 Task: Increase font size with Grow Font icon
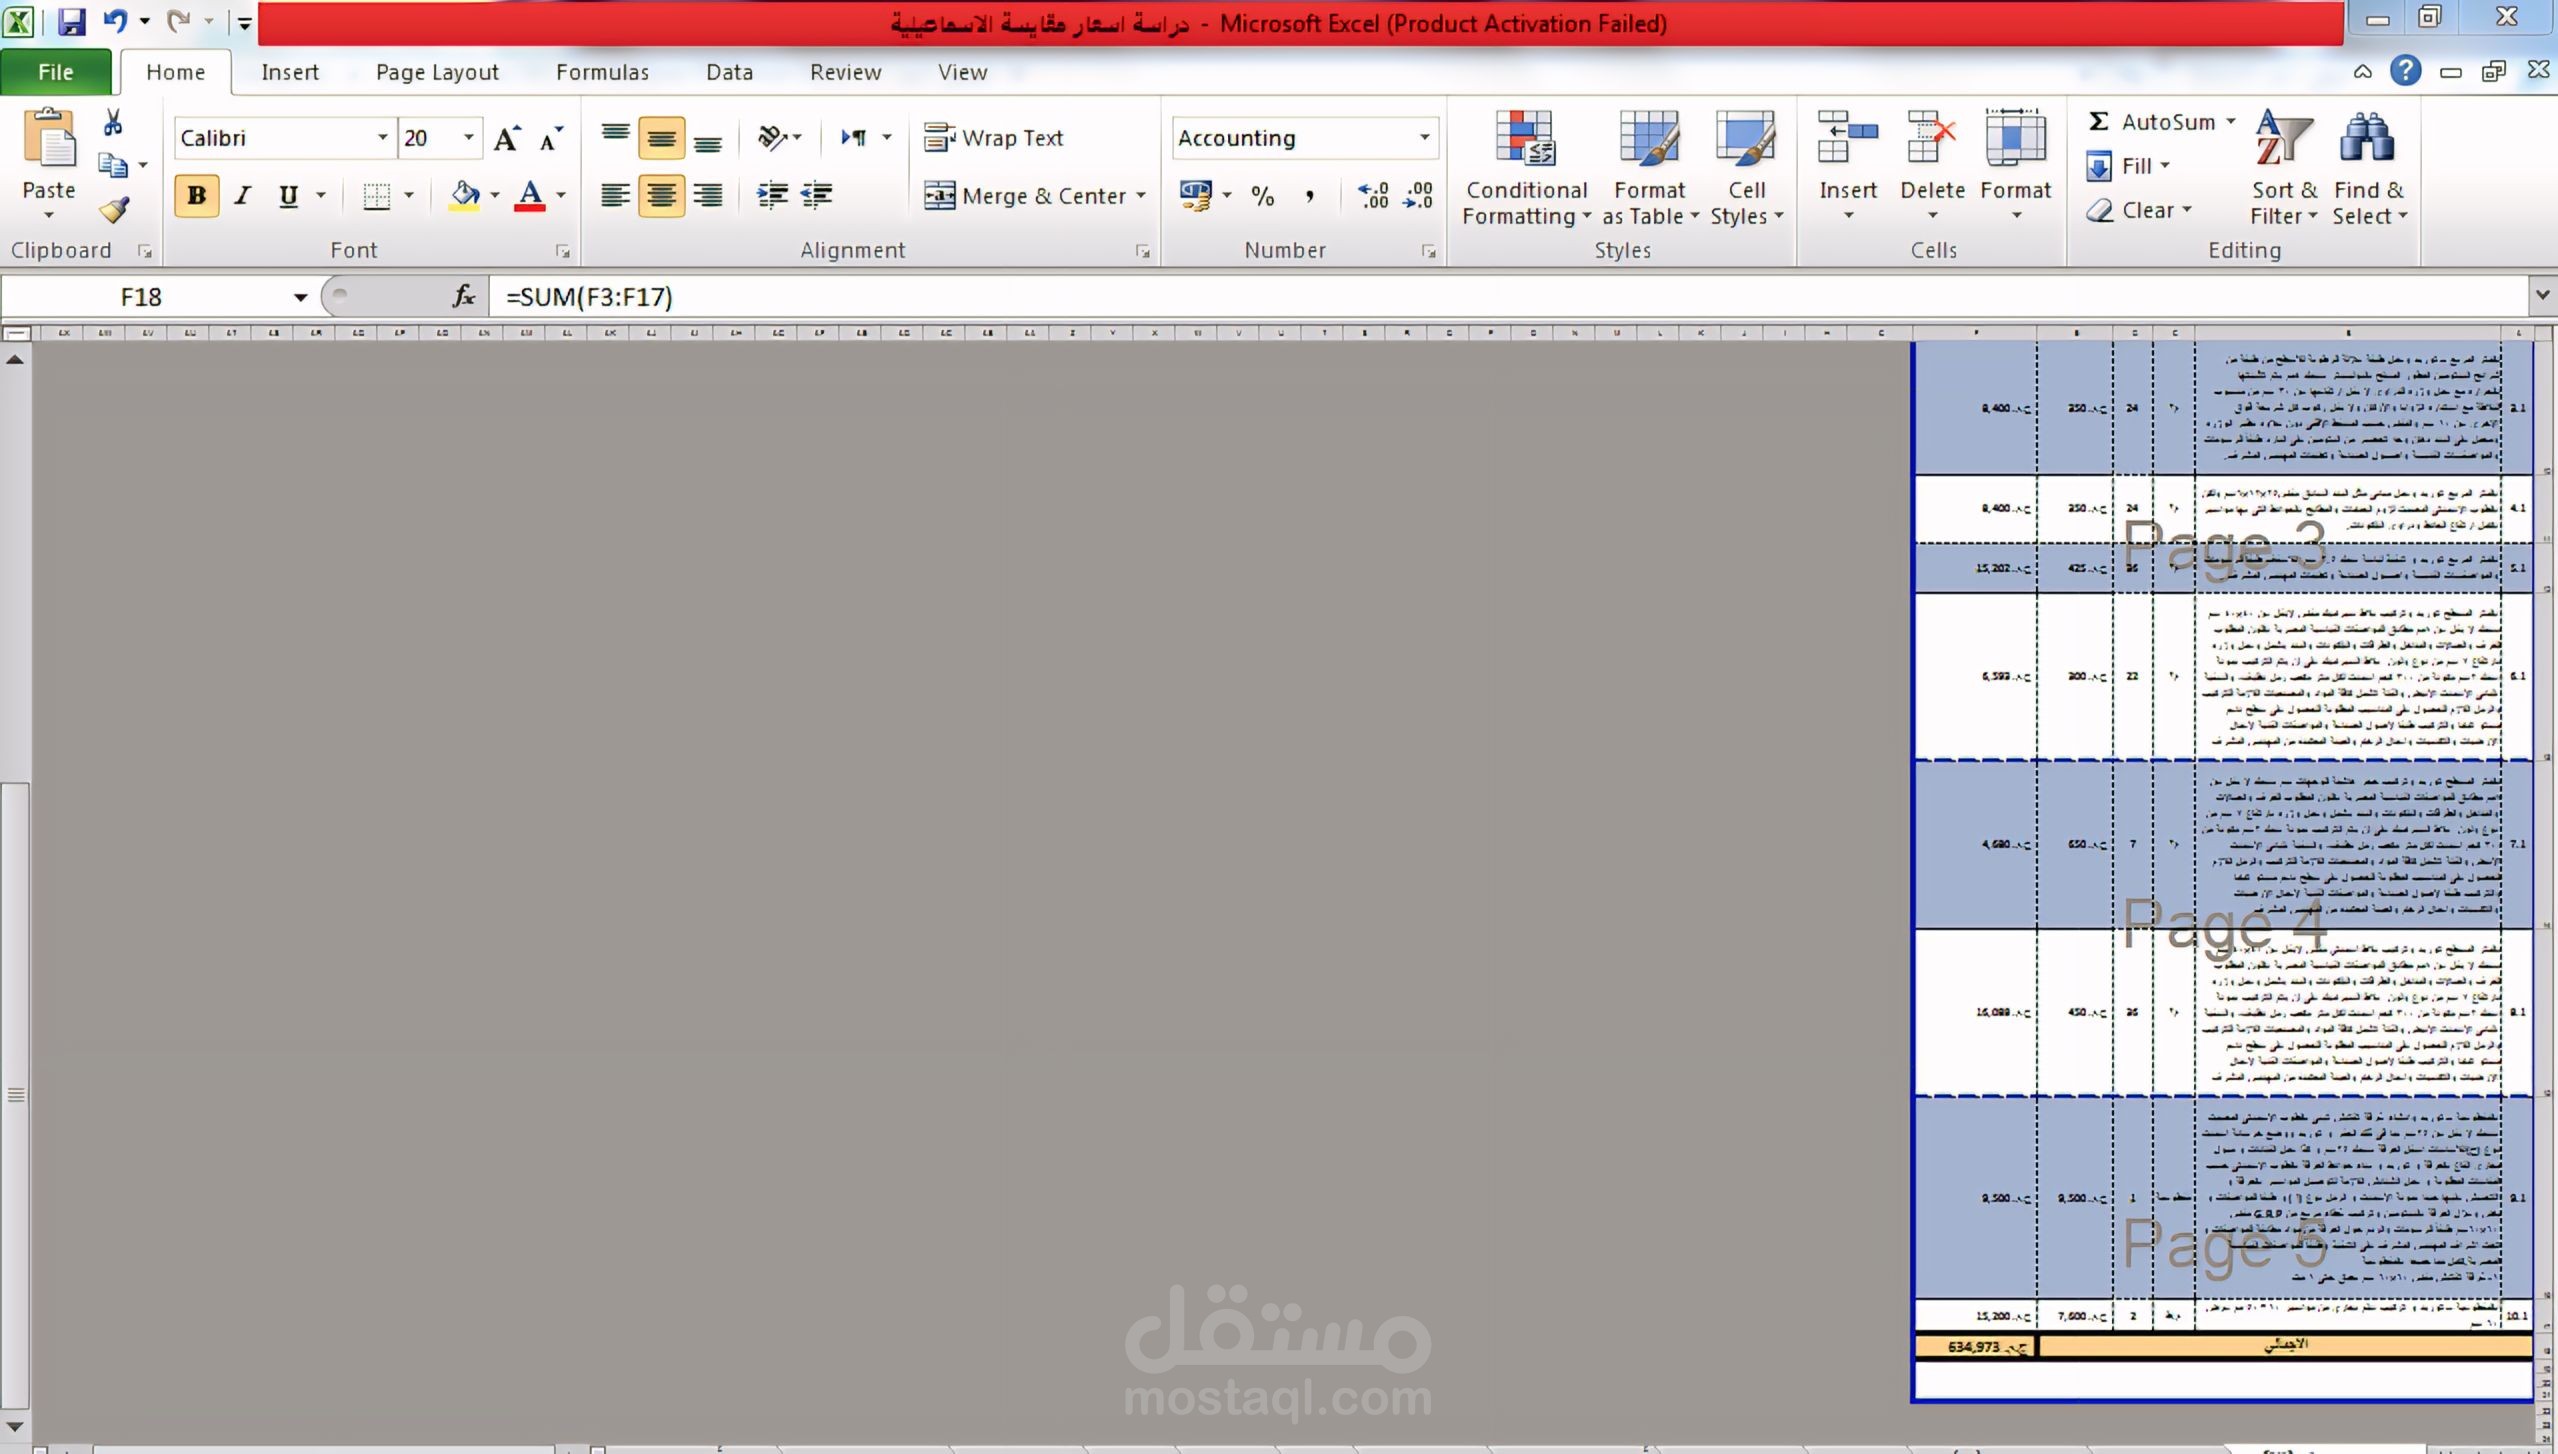coord(508,138)
